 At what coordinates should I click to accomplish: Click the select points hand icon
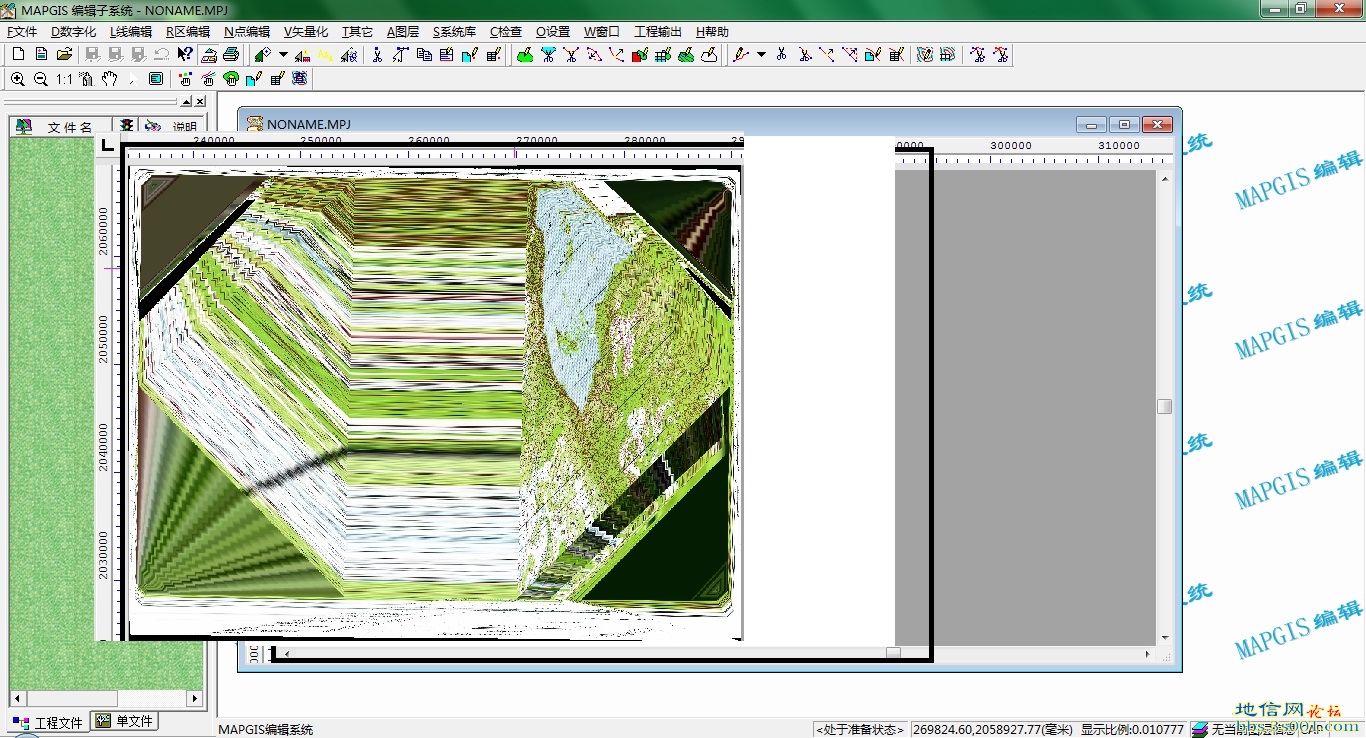[x=186, y=78]
